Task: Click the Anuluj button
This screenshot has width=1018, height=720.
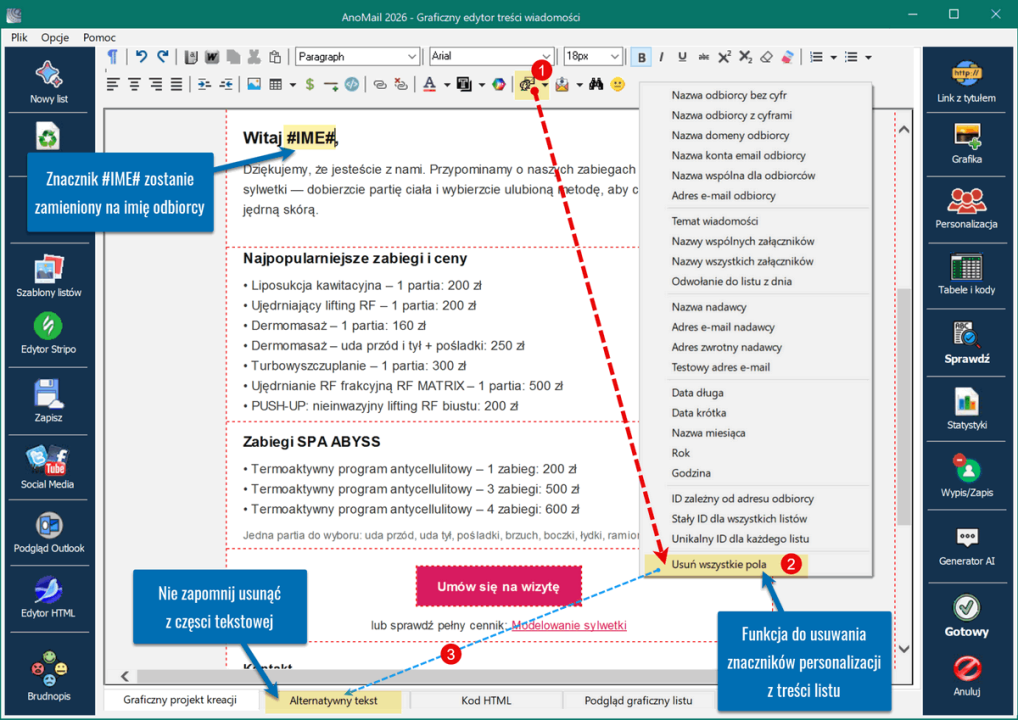Action: (967, 677)
